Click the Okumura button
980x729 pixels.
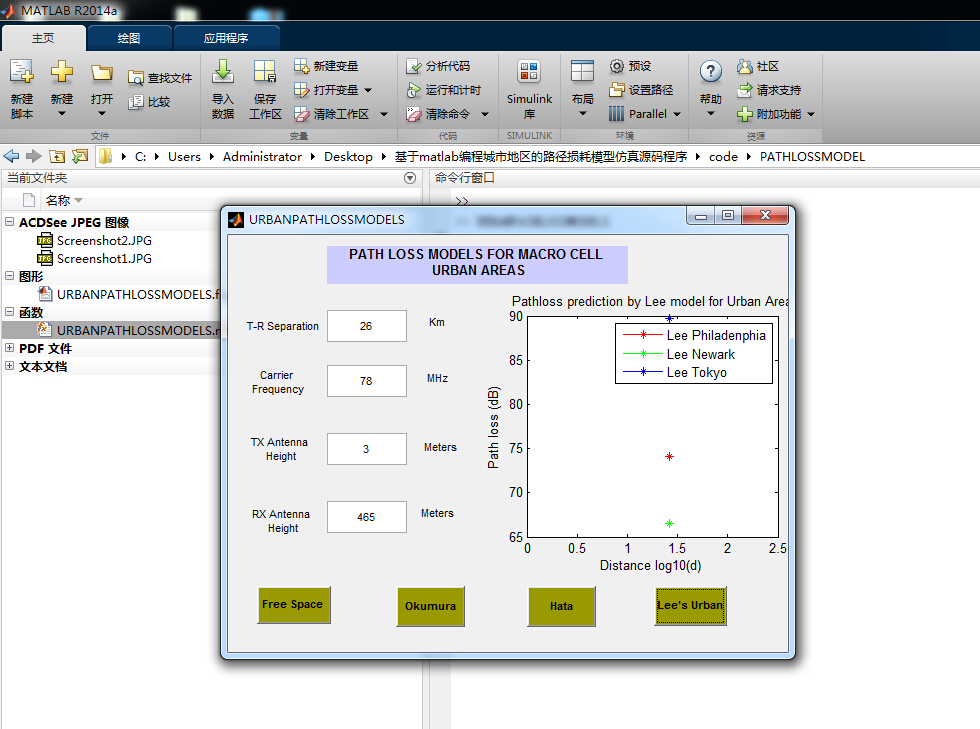[430, 606]
